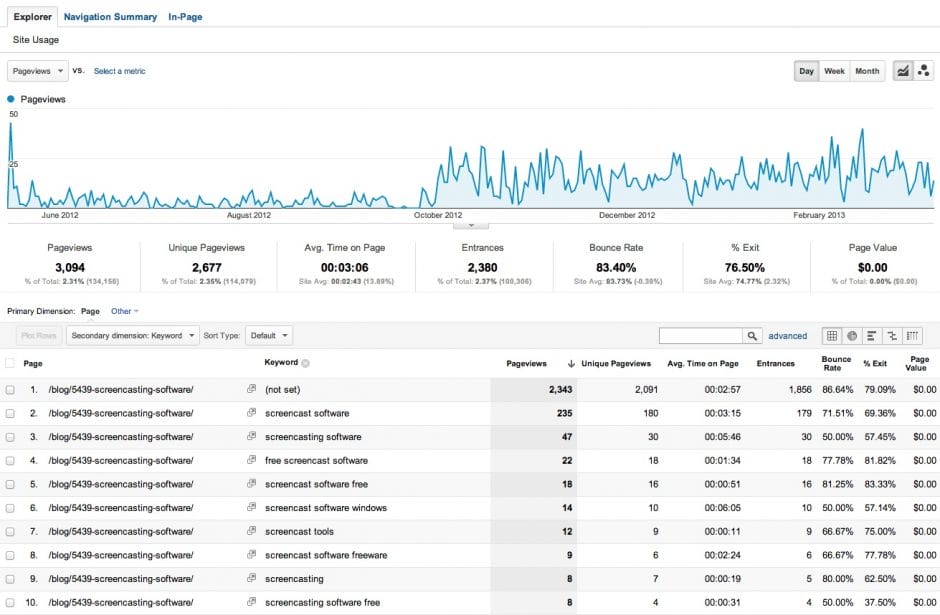Select the comparison view icon
This screenshot has height=615, width=940.
click(892, 336)
